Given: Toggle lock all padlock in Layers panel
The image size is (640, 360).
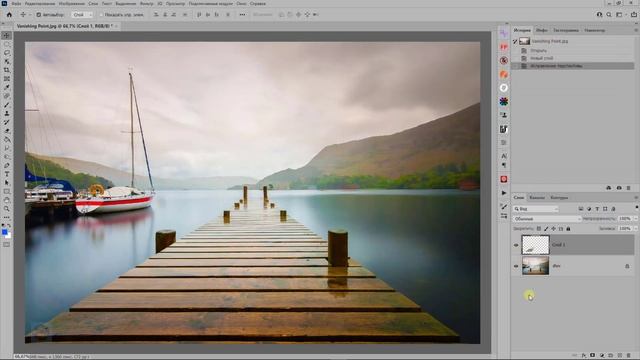Looking at the screenshot, I should [568, 229].
